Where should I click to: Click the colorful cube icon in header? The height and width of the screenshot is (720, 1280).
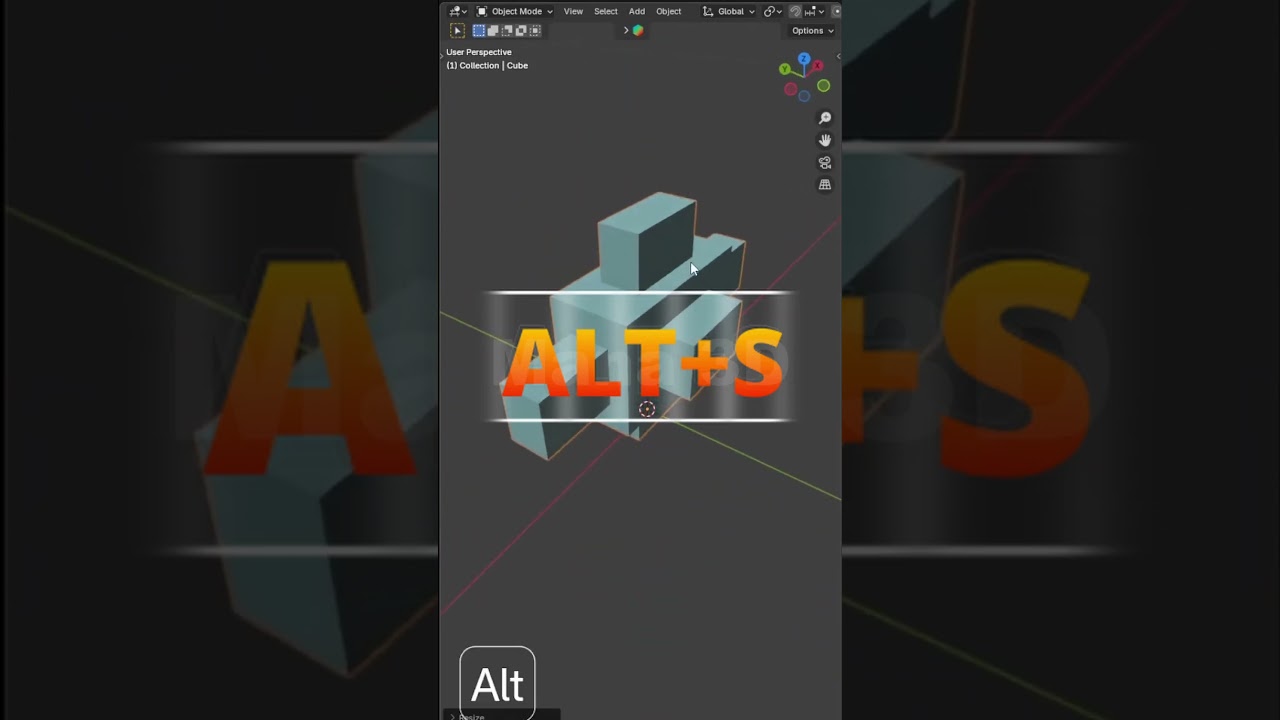(x=638, y=31)
